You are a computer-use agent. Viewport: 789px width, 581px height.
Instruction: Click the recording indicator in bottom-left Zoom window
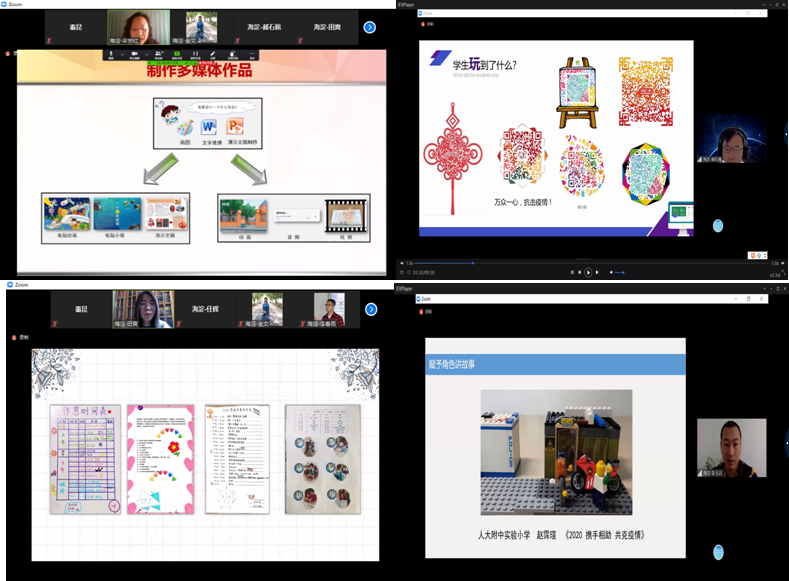pos(21,338)
